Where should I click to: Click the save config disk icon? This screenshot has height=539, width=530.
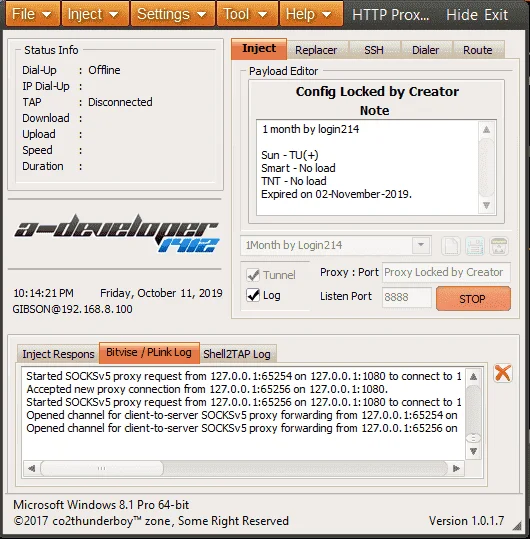(475, 246)
